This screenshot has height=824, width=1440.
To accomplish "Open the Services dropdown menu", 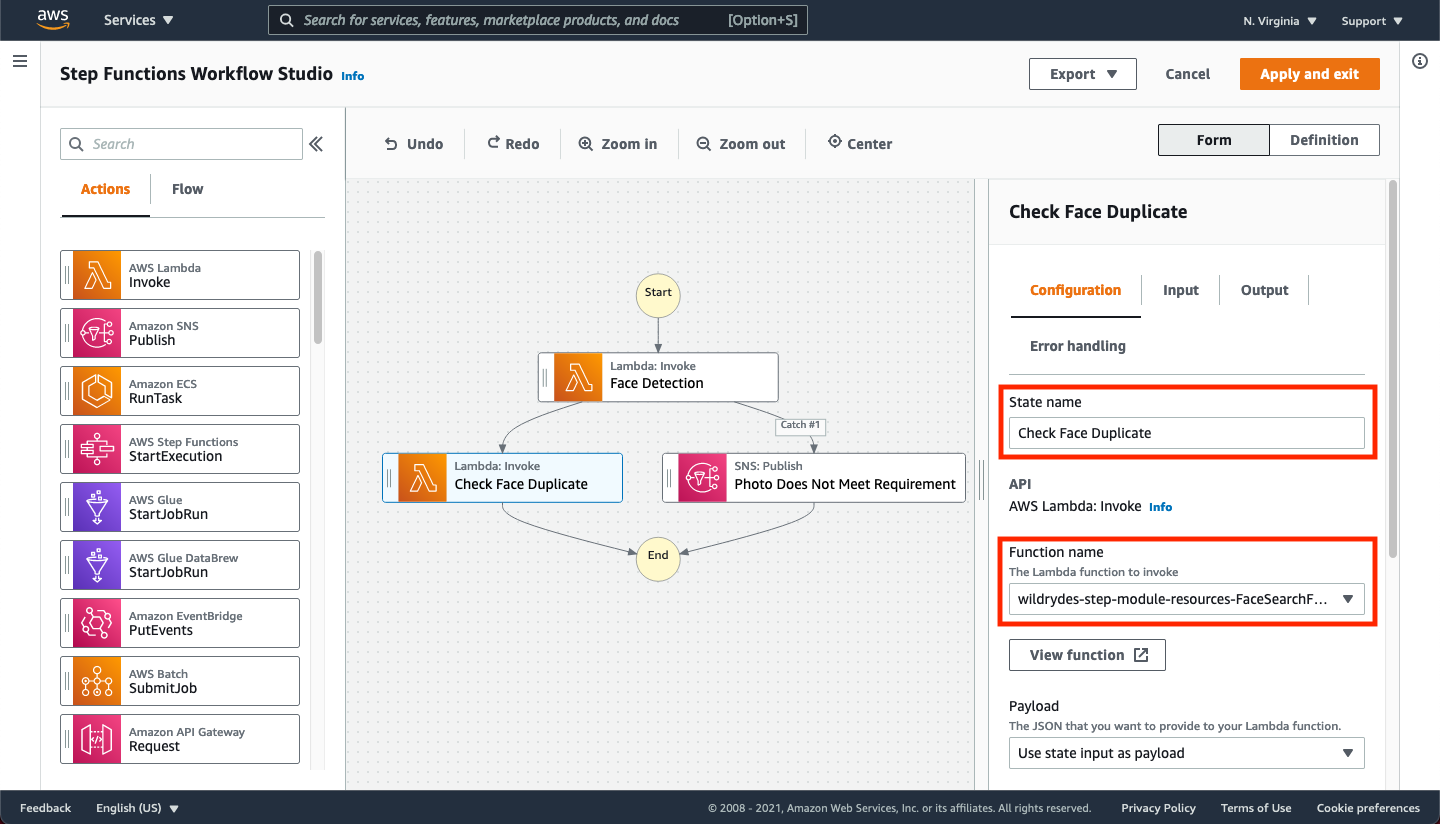I will [x=138, y=20].
